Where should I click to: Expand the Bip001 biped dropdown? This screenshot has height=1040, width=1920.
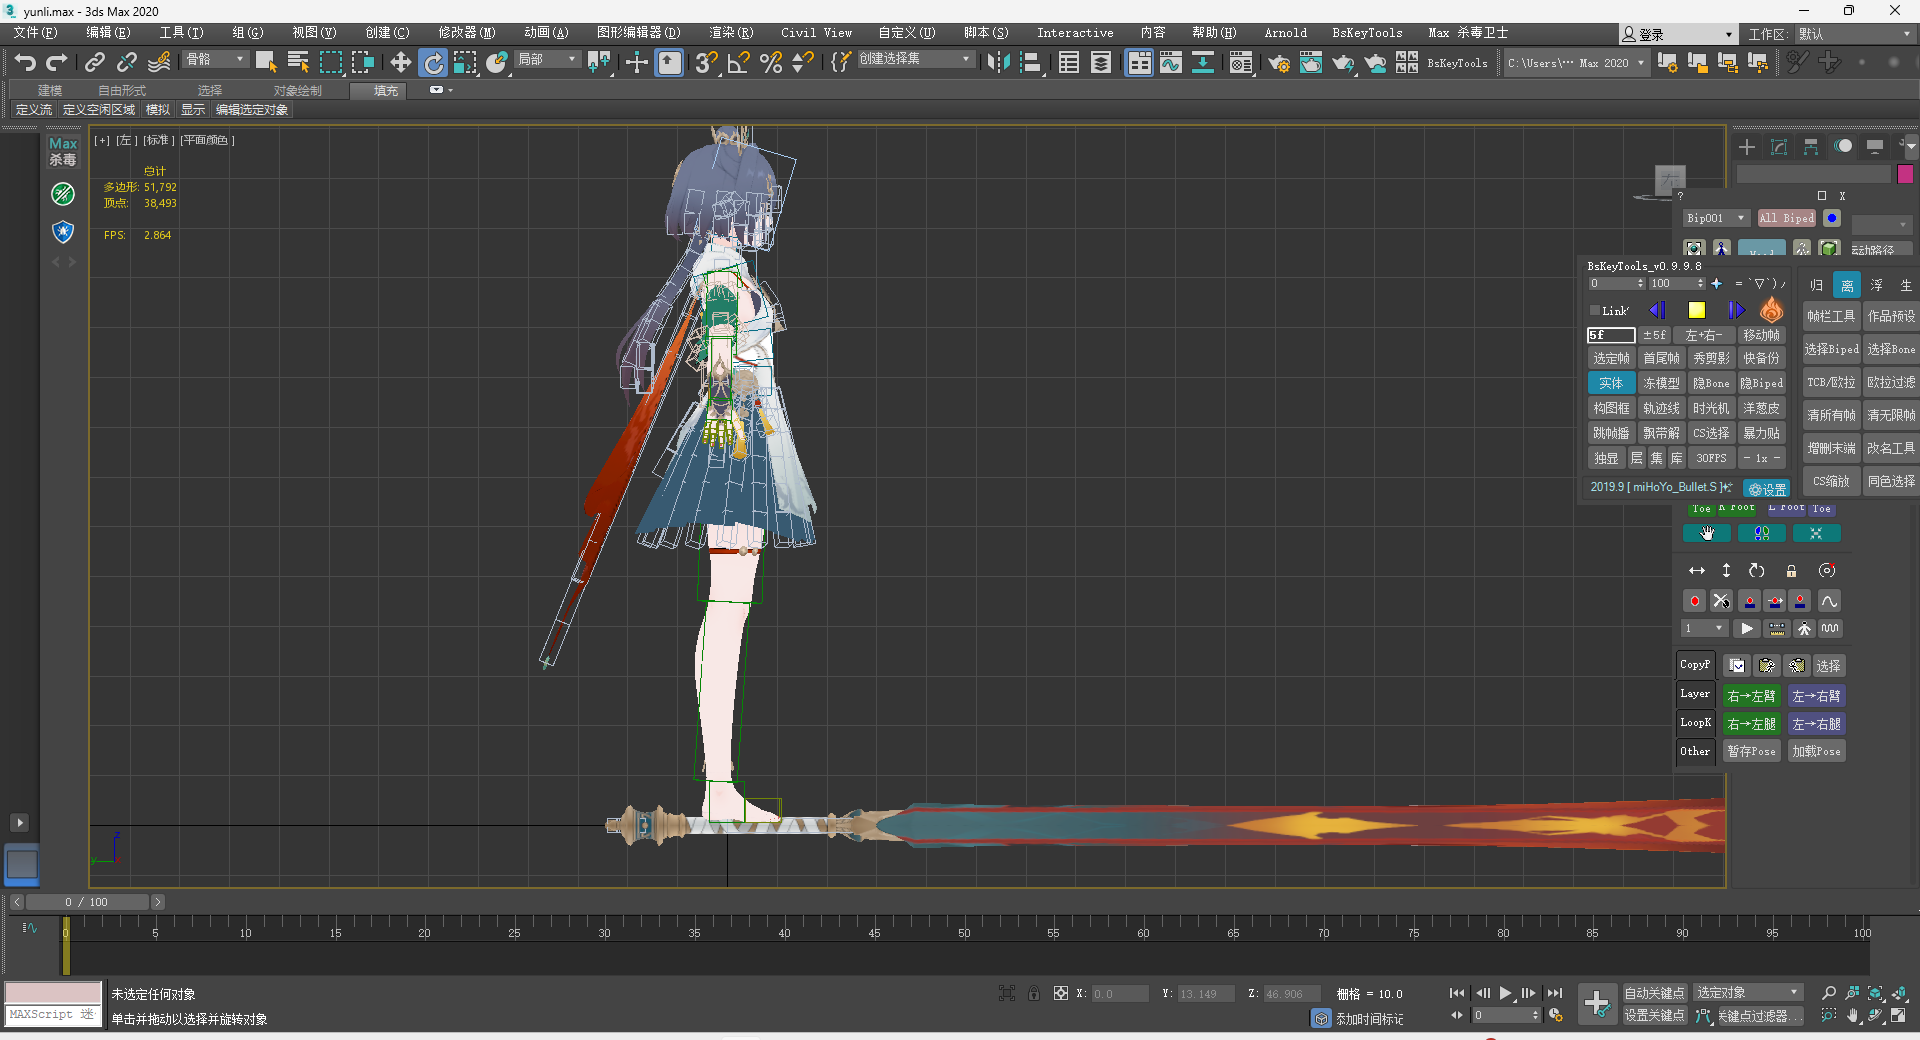point(1714,218)
